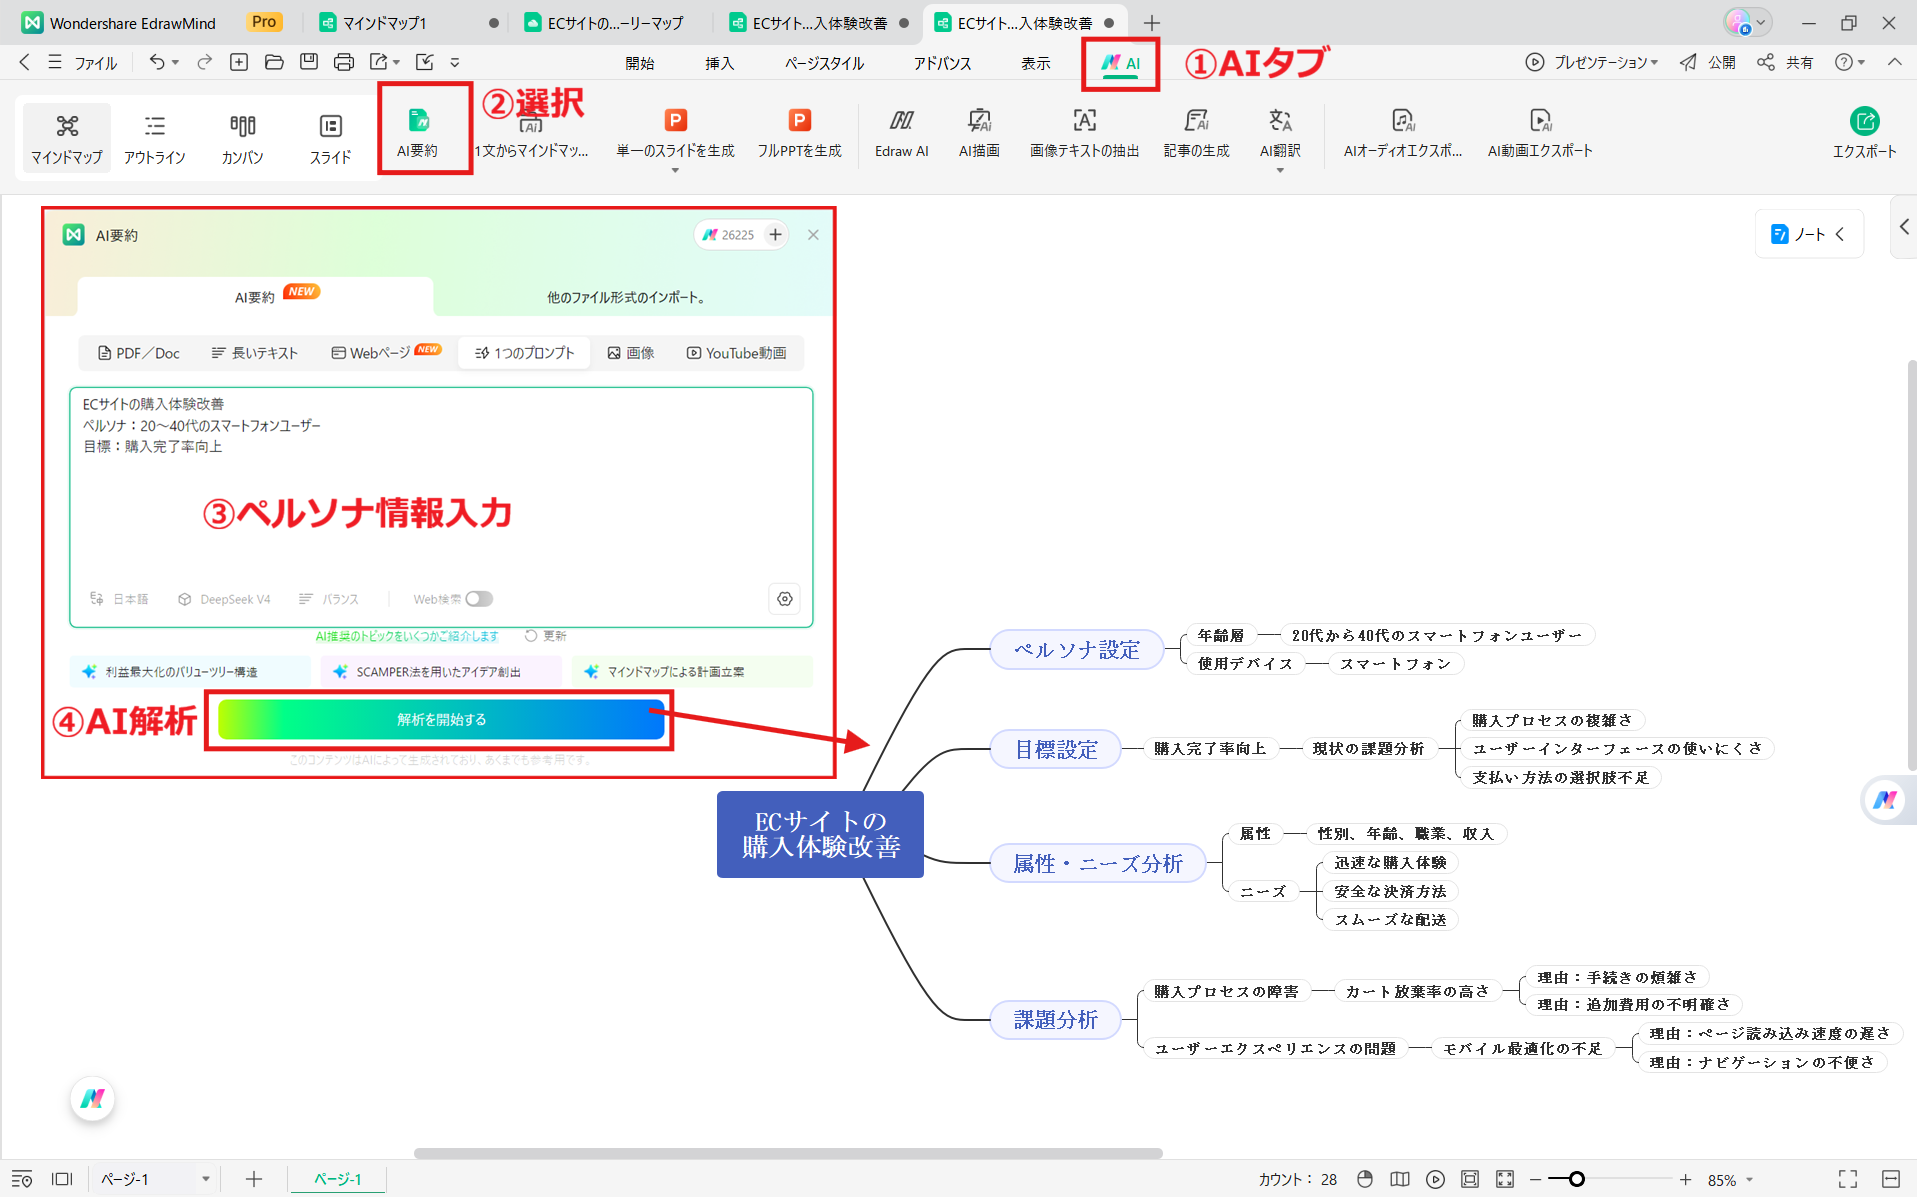Click the redo arrow icon
Viewport: 1917px width, 1197px height.
204,62
